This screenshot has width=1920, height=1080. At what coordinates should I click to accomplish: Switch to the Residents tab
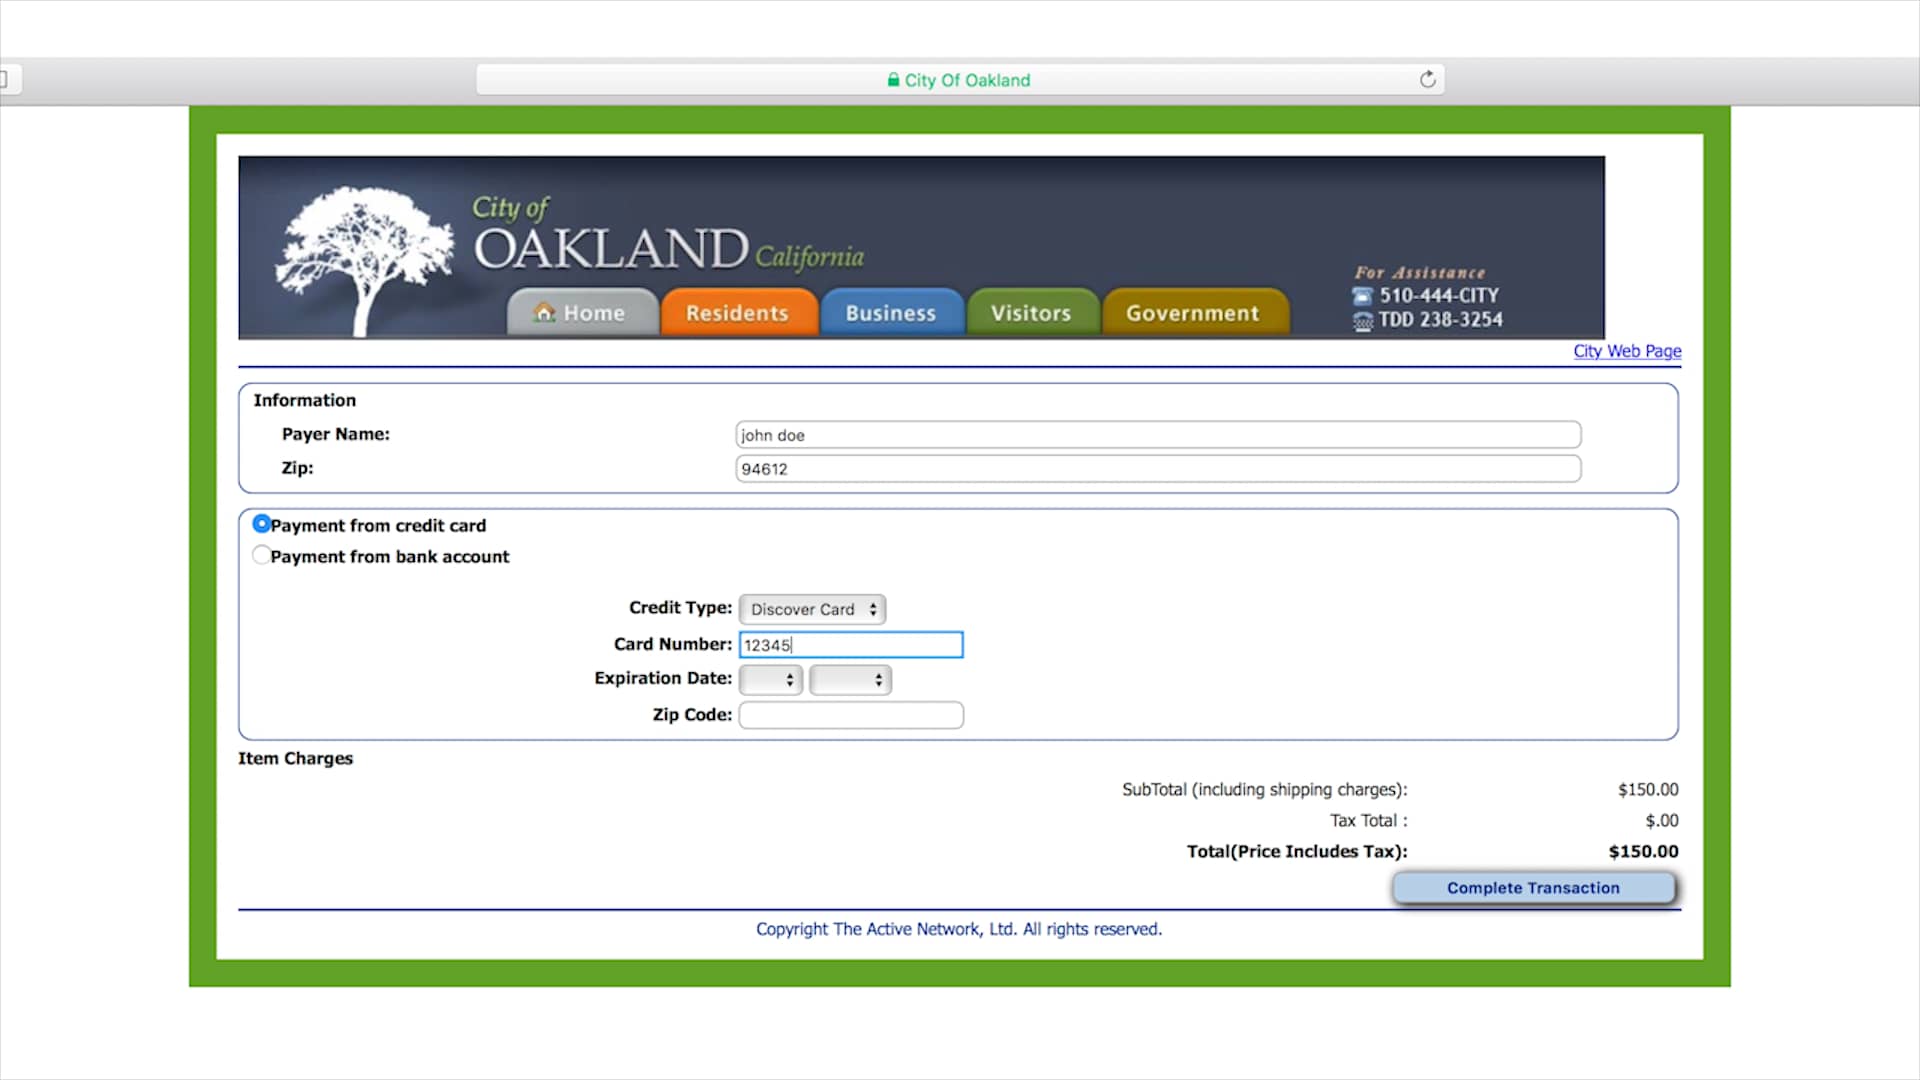pos(738,312)
